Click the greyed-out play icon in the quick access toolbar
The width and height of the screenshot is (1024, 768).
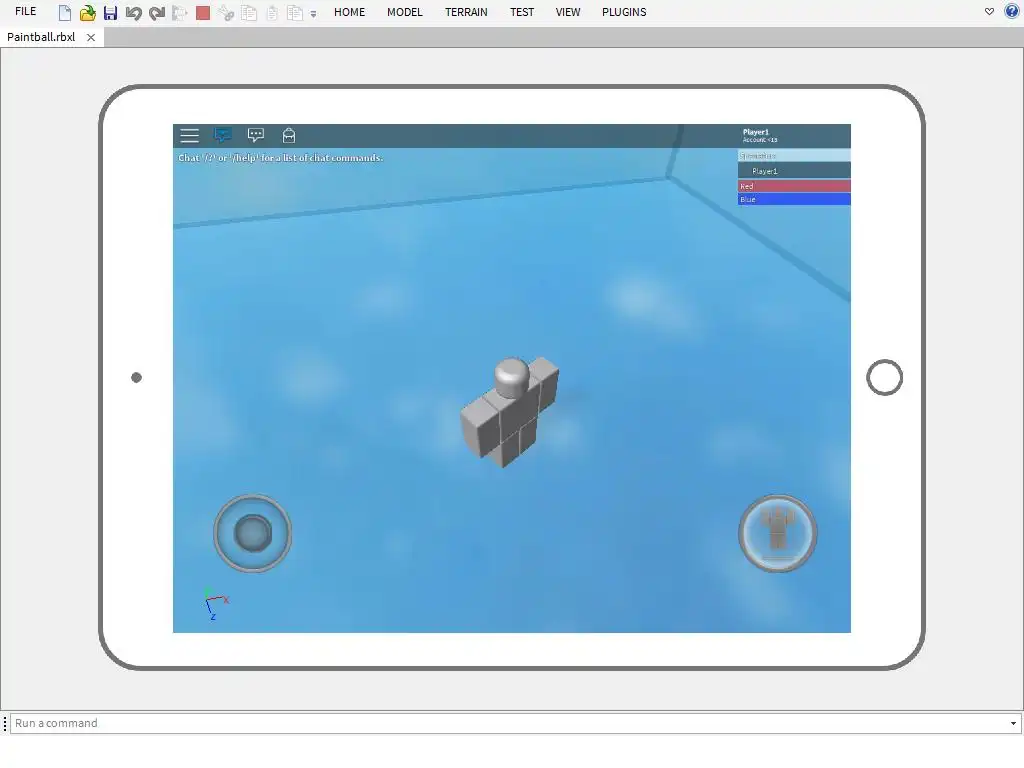click(180, 12)
